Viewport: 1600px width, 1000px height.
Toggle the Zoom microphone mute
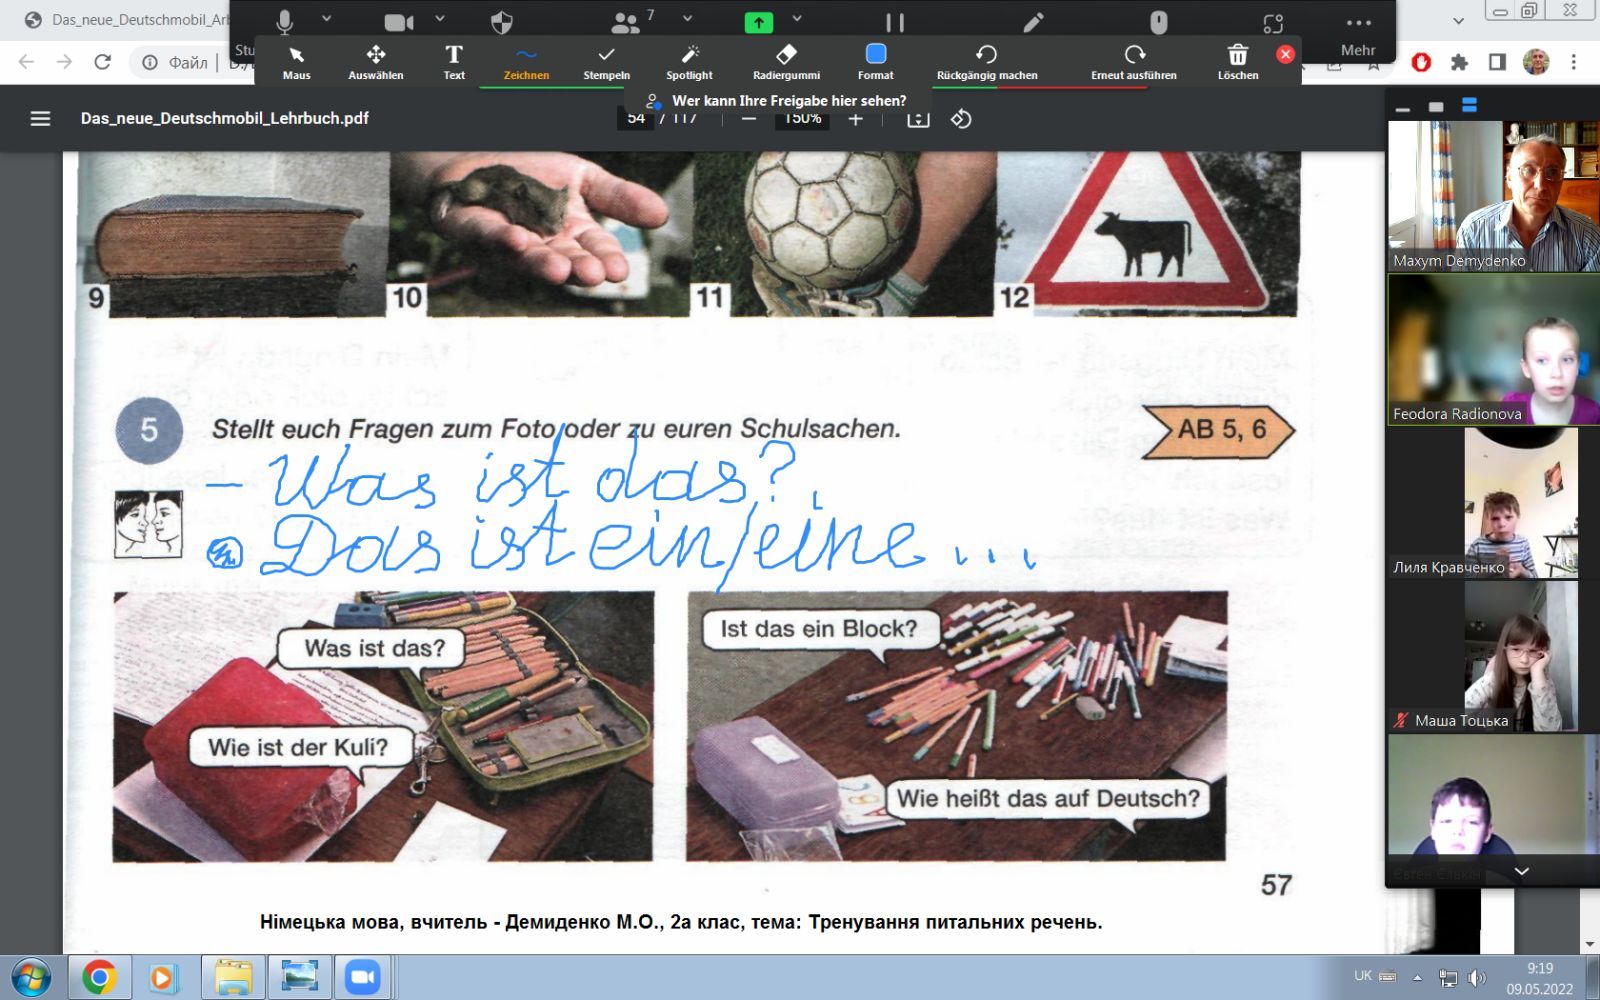285,21
